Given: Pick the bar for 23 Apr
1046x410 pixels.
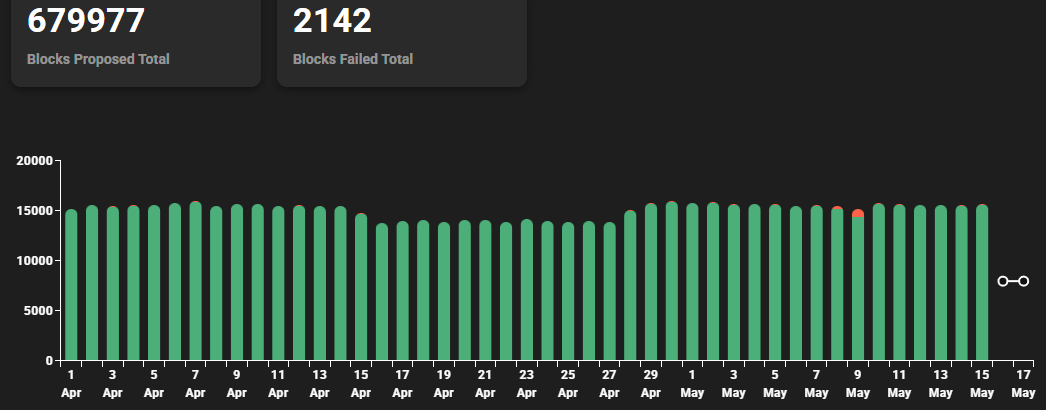Looking at the screenshot, I should [x=526, y=290].
